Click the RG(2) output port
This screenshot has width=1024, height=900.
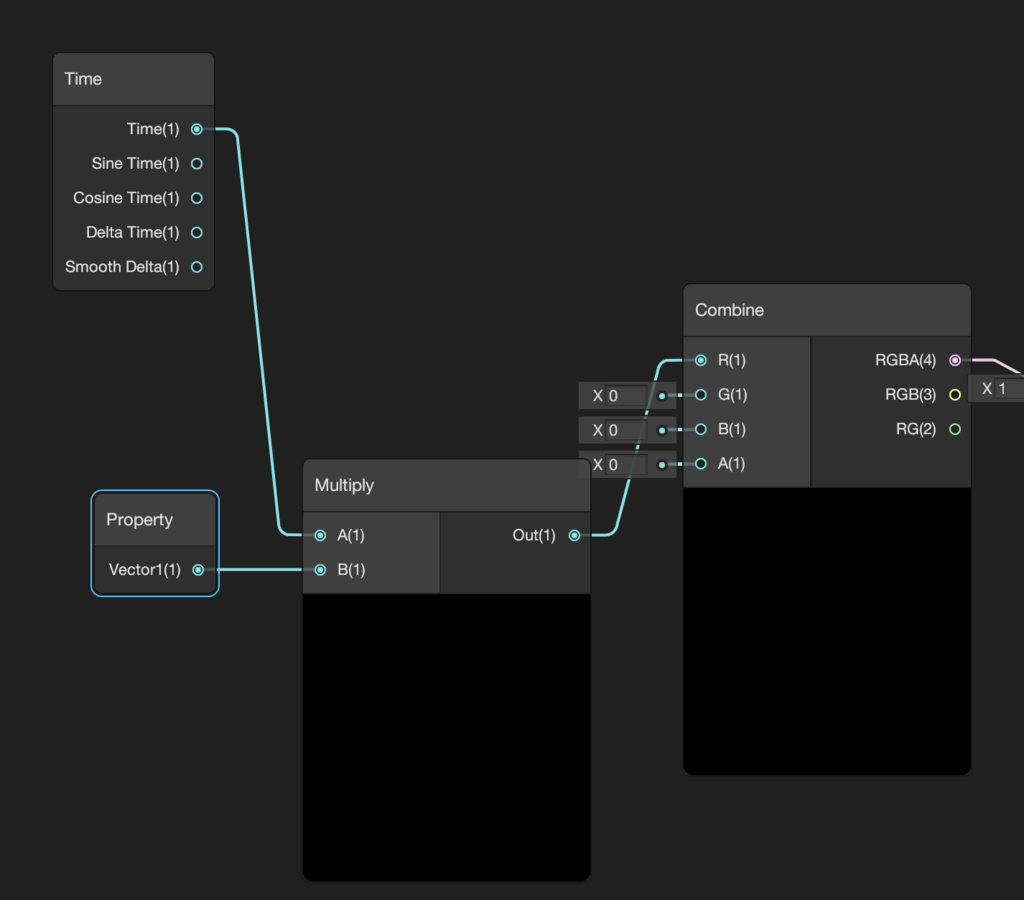pos(955,430)
